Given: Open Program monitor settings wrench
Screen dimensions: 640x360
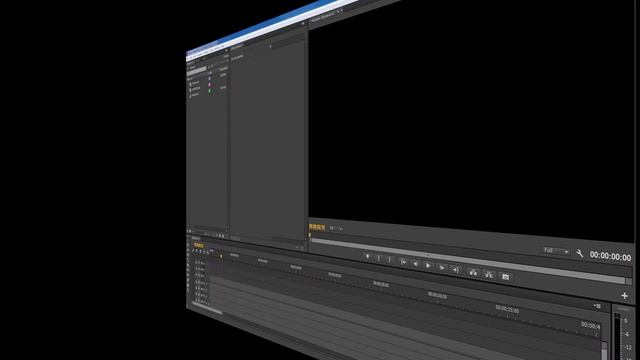Looking at the screenshot, I should coord(580,253).
